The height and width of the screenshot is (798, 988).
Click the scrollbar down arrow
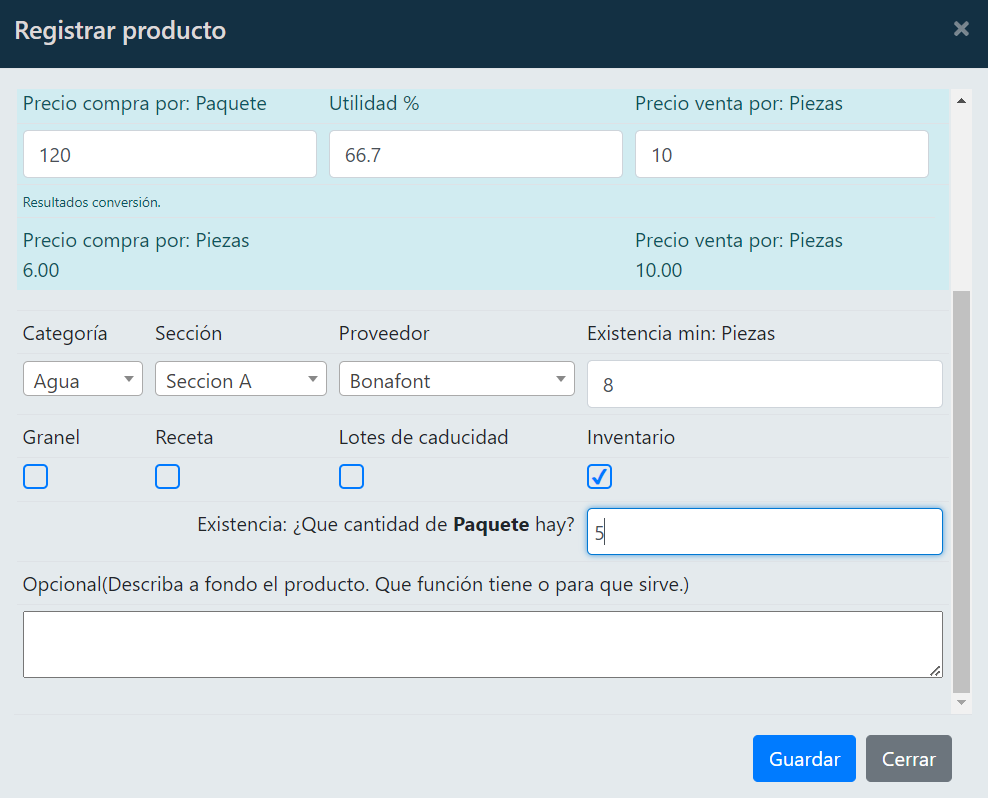(x=961, y=703)
